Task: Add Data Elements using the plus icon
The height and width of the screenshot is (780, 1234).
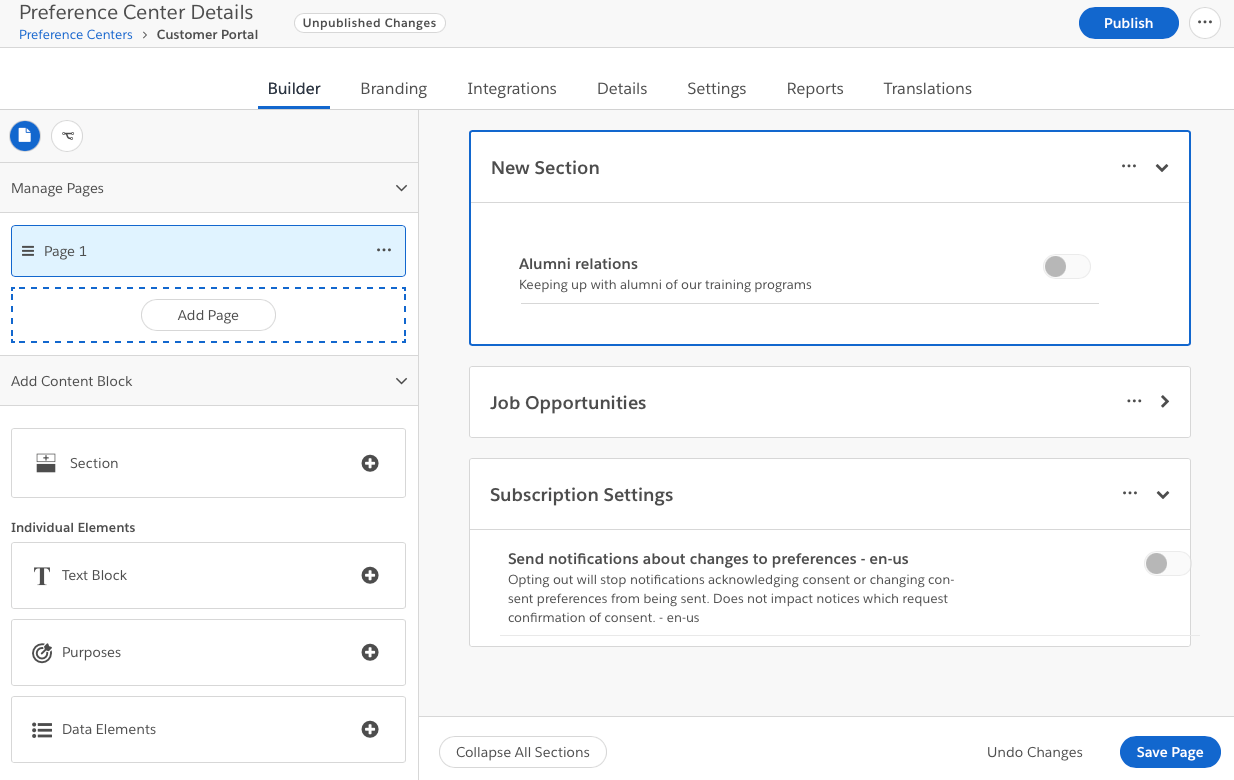Action: [x=370, y=729]
